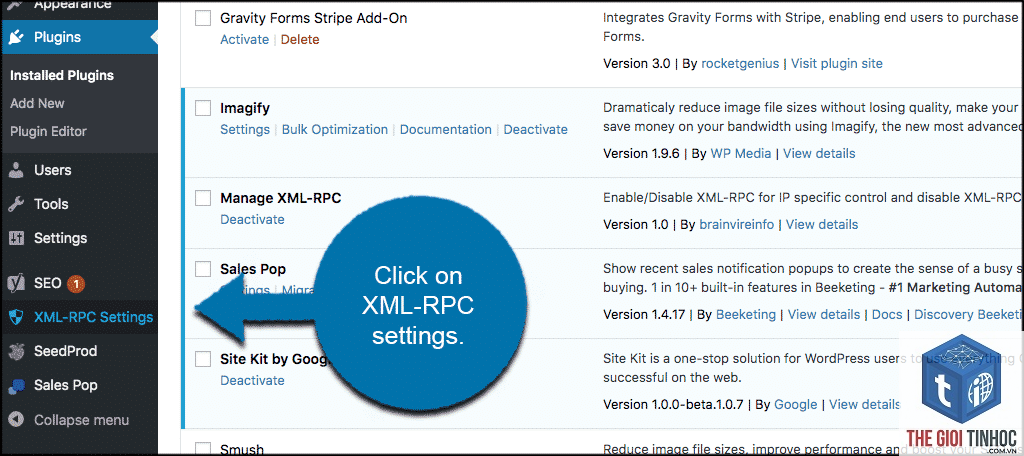View details for Manage XML-RPC
Viewport: 1024px width, 456px height.
[x=822, y=224]
